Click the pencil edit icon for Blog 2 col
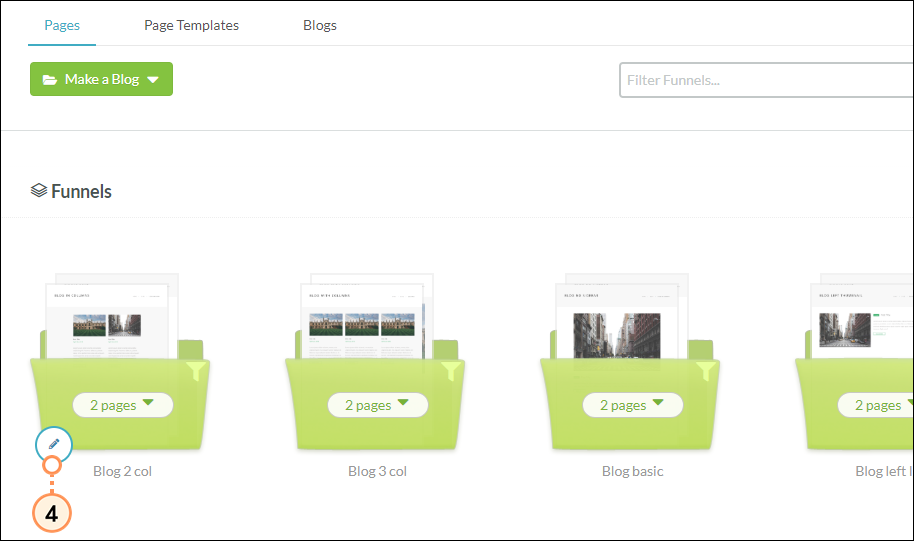 coord(54,445)
